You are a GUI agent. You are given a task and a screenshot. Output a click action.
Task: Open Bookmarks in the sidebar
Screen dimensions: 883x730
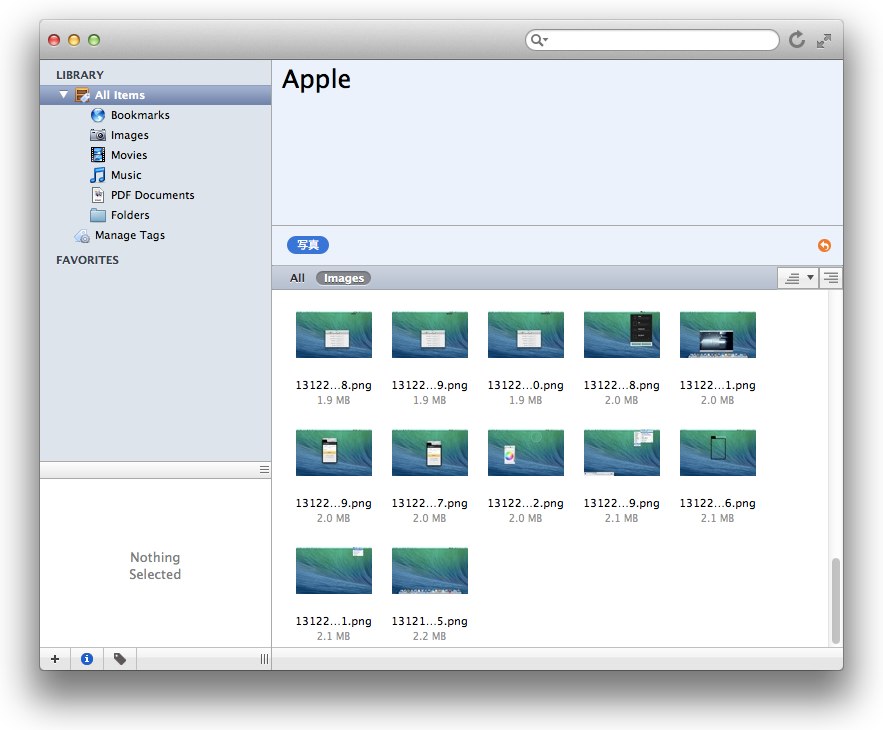[x=140, y=115]
